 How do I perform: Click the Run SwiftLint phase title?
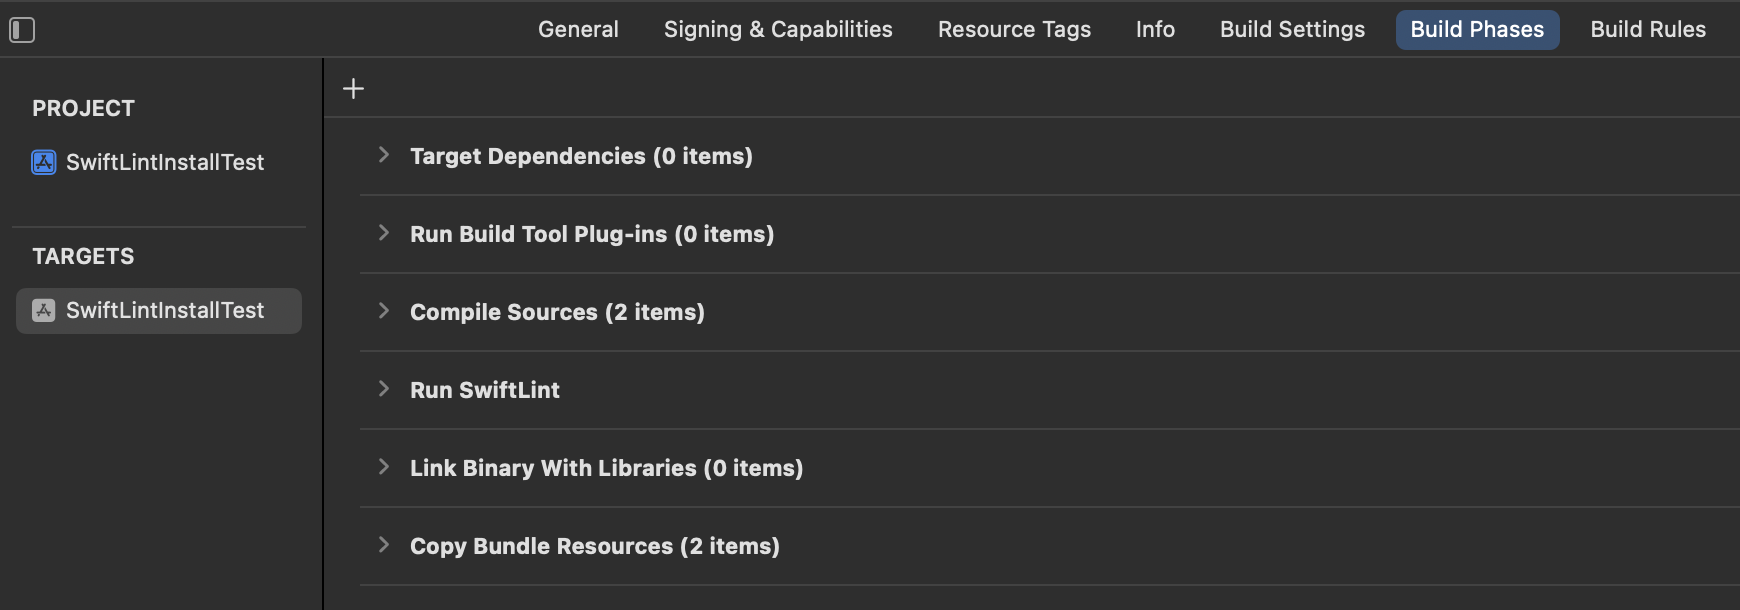[485, 390]
